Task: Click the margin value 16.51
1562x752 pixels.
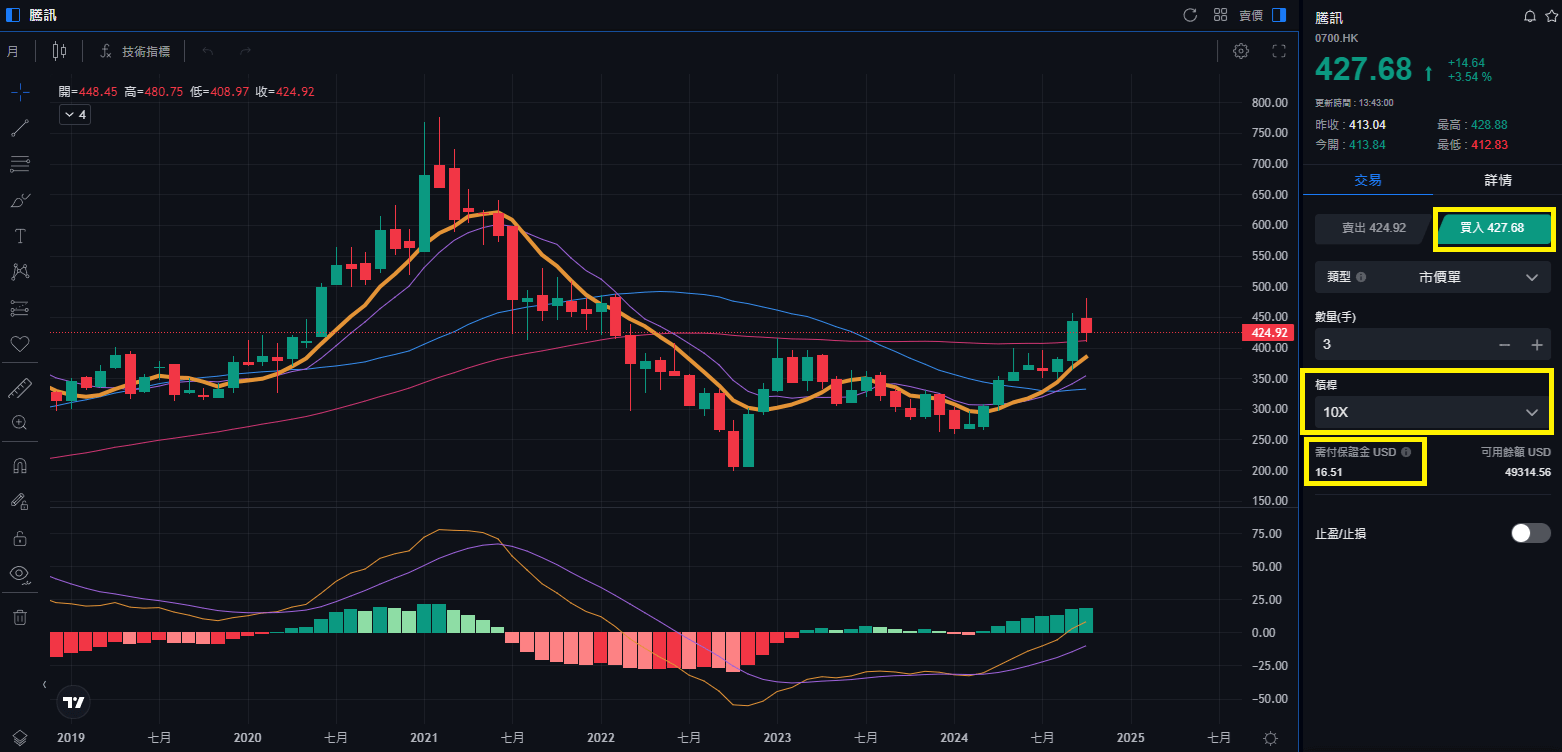Action: tap(1329, 472)
